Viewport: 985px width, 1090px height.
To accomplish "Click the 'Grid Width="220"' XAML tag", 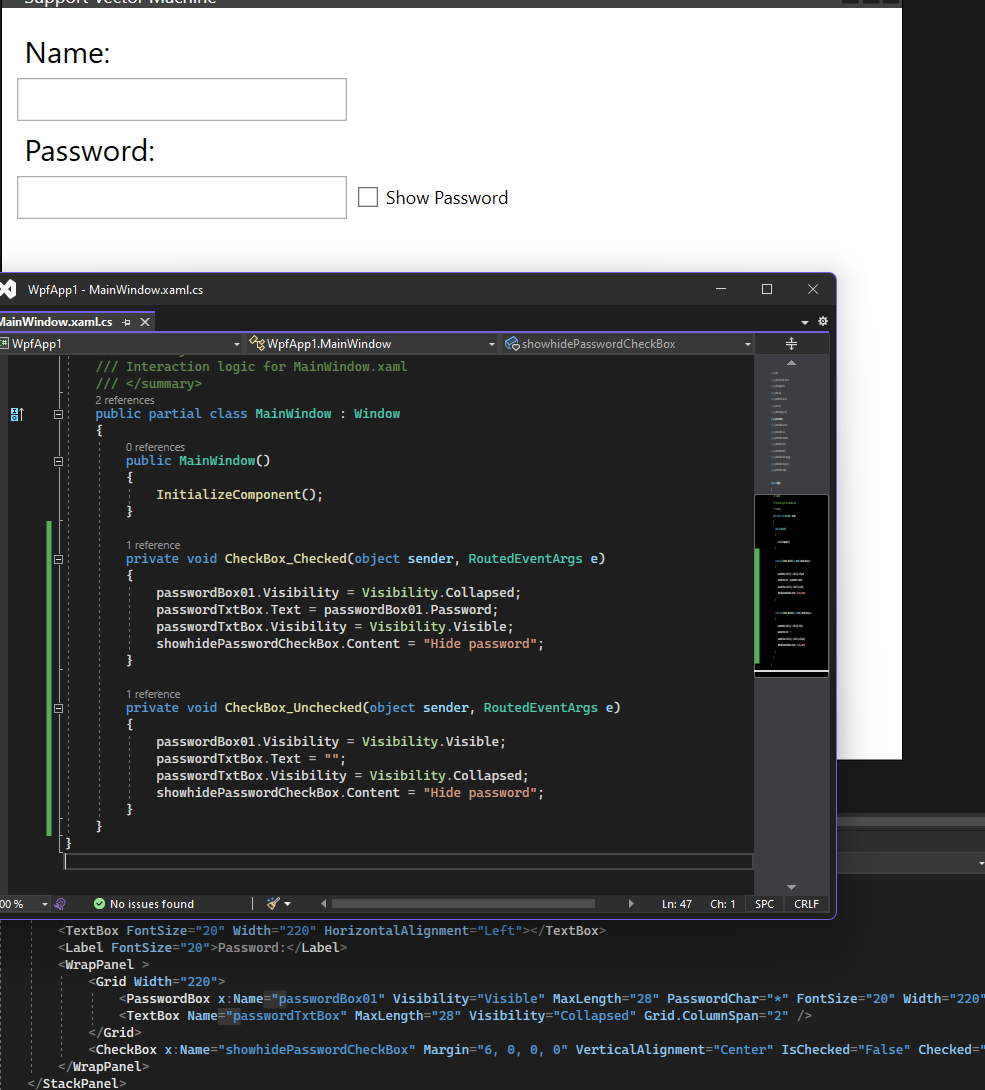I will 157,982.
